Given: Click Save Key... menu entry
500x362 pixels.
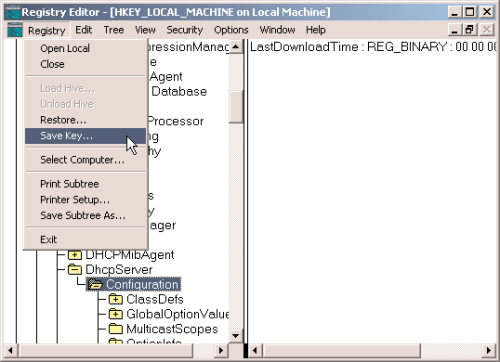Looking at the screenshot, I should pos(86,136).
